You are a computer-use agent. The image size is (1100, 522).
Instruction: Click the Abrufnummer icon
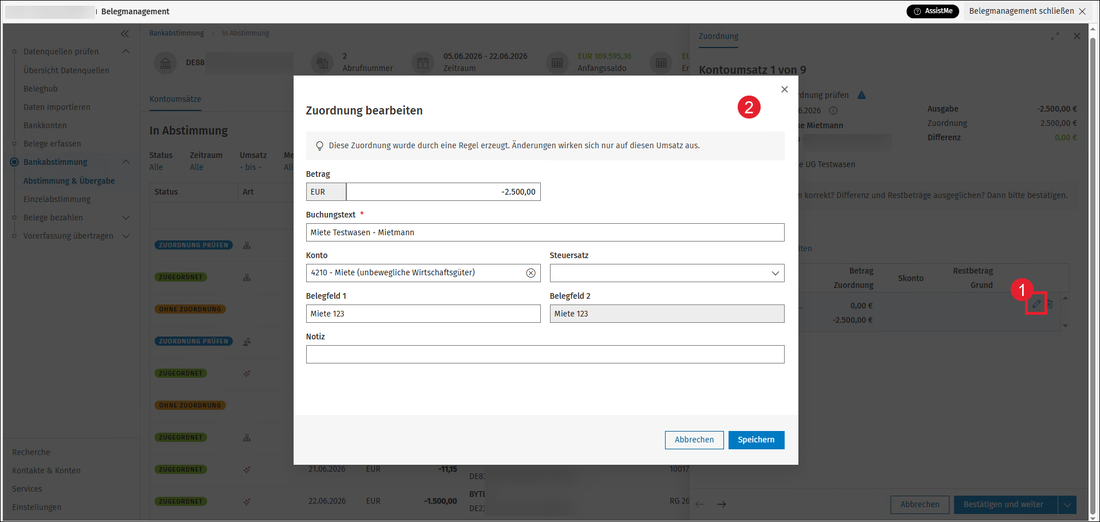322,63
